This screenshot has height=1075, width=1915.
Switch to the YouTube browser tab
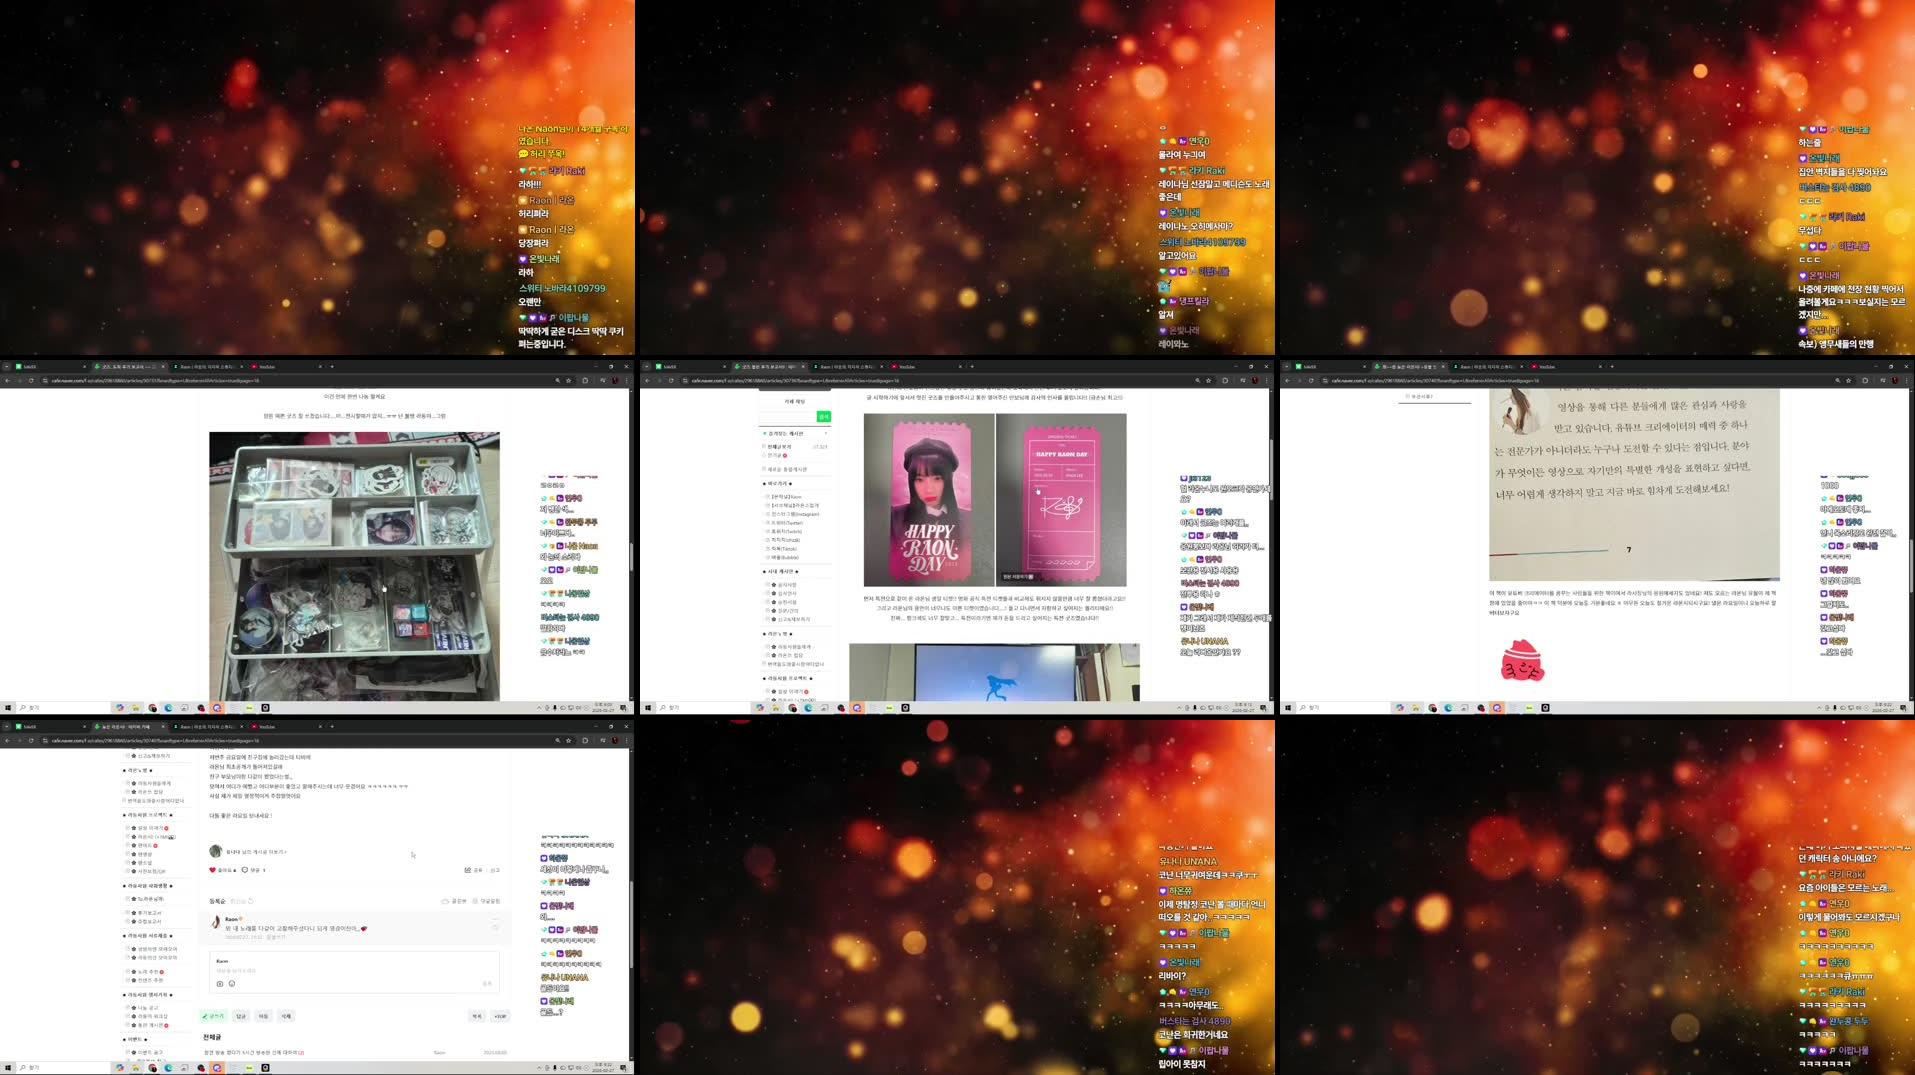[x=265, y=727]
